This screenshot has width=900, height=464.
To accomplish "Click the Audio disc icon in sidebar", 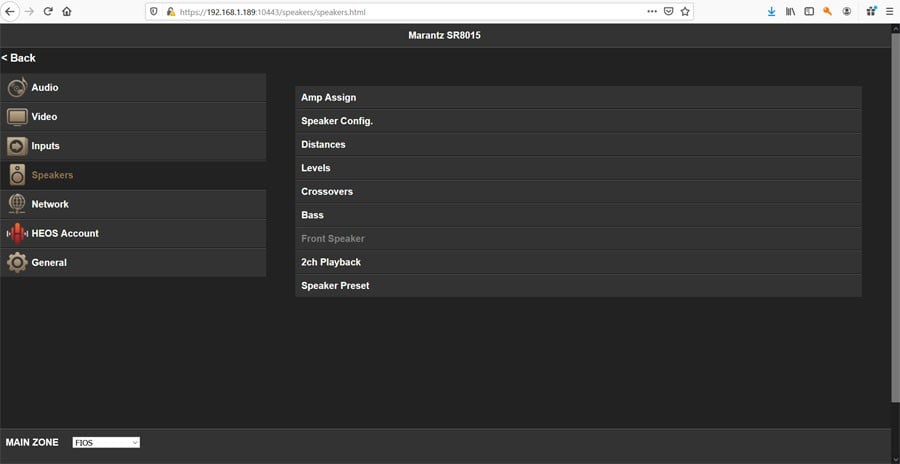I will [x=17, y=88].
